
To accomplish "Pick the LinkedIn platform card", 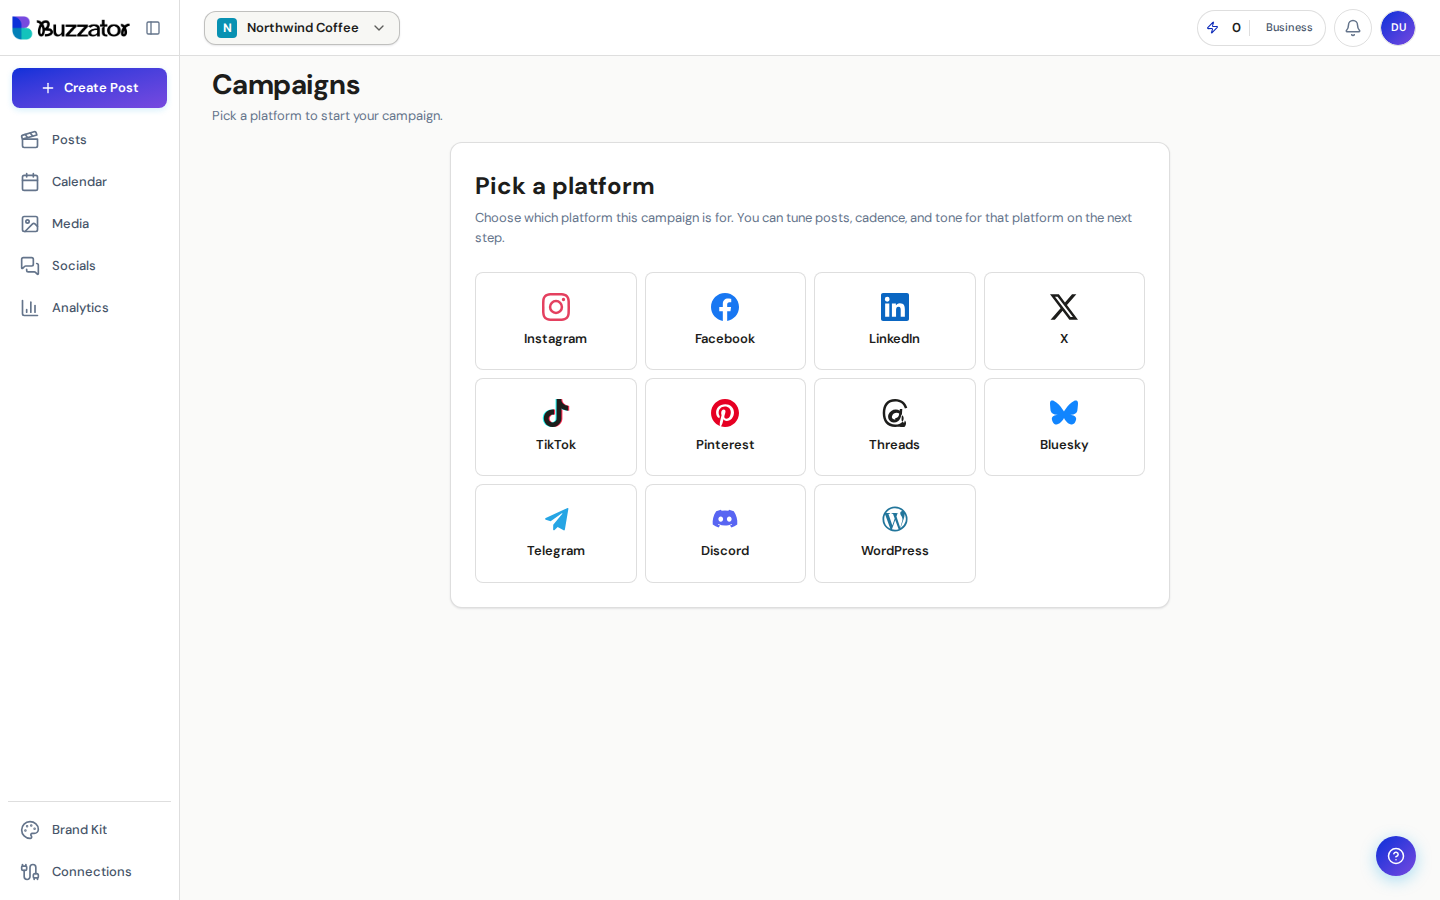I will pos(894,321).
